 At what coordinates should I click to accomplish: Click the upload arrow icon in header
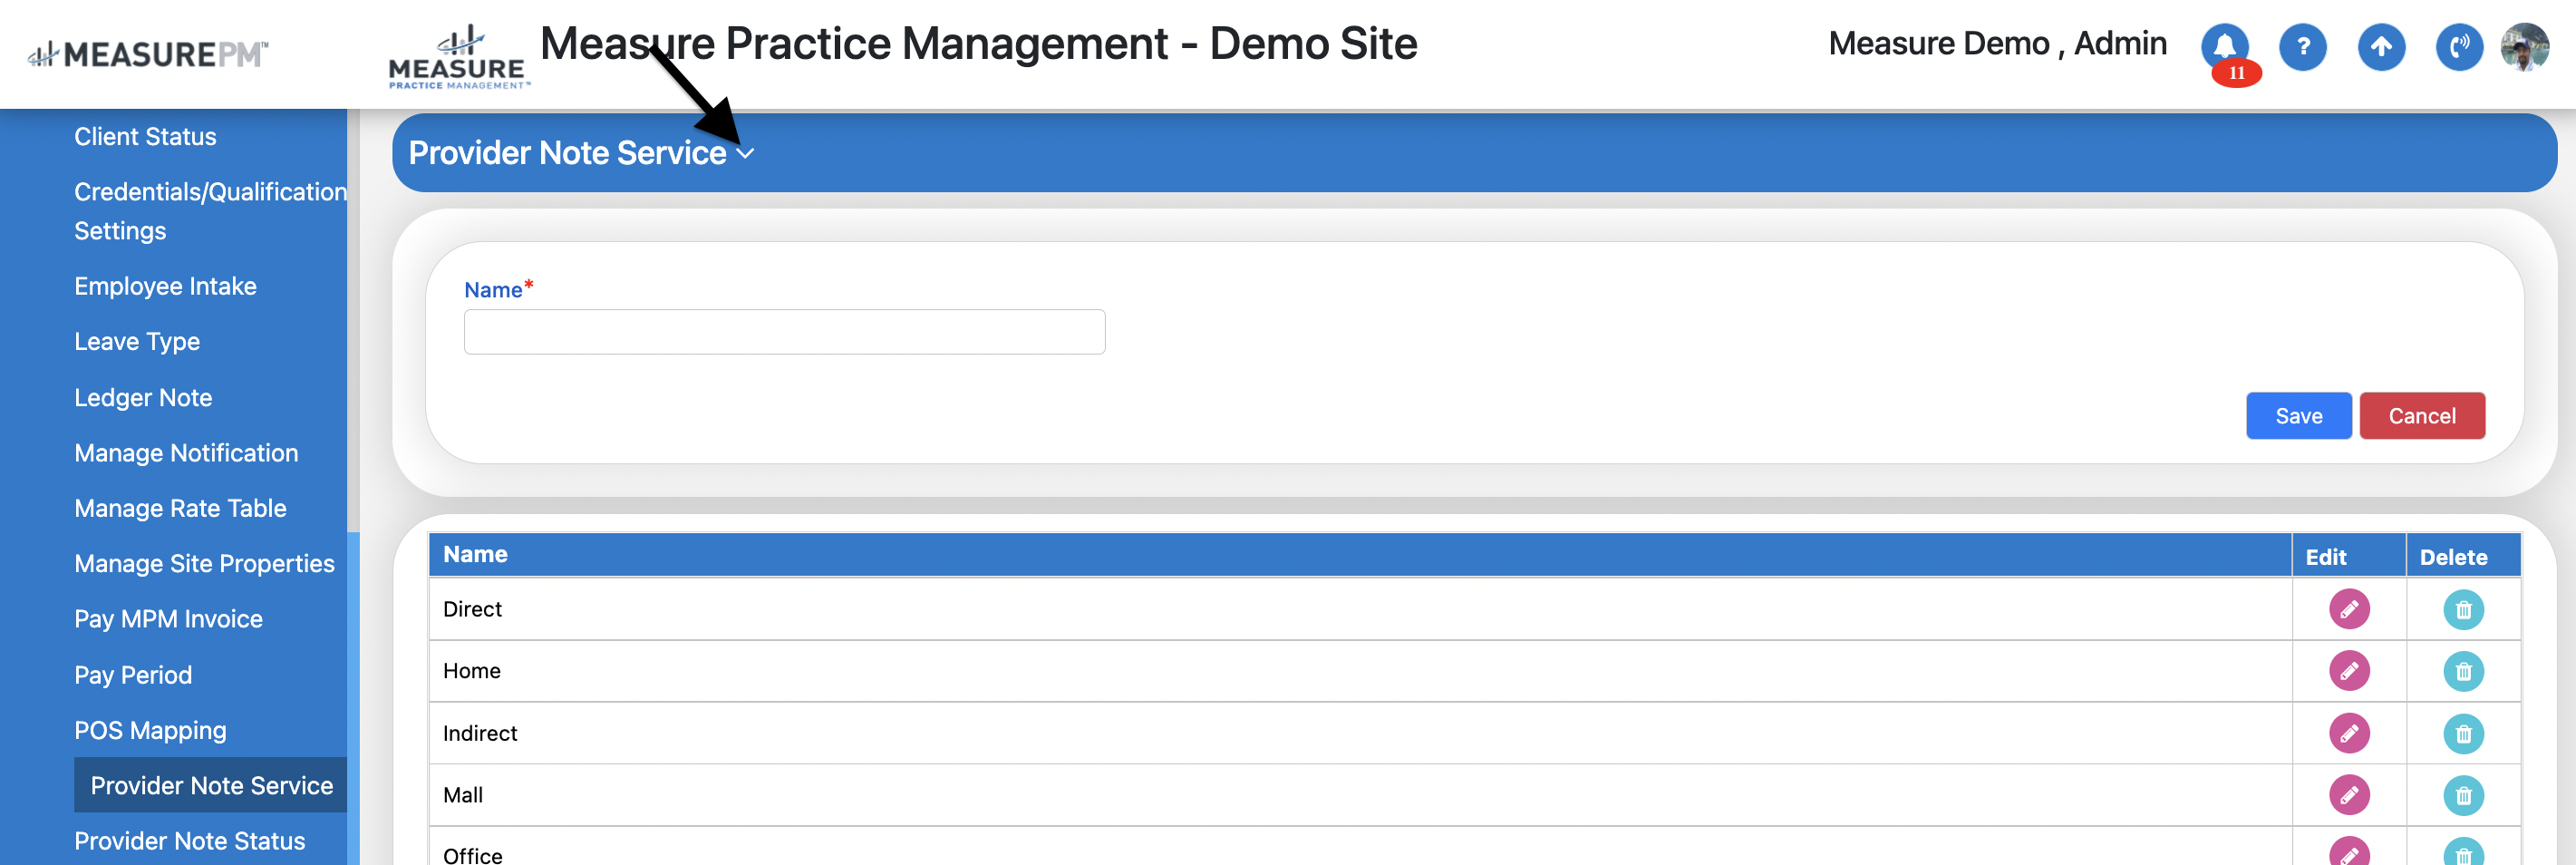[x=2381, y=46]
